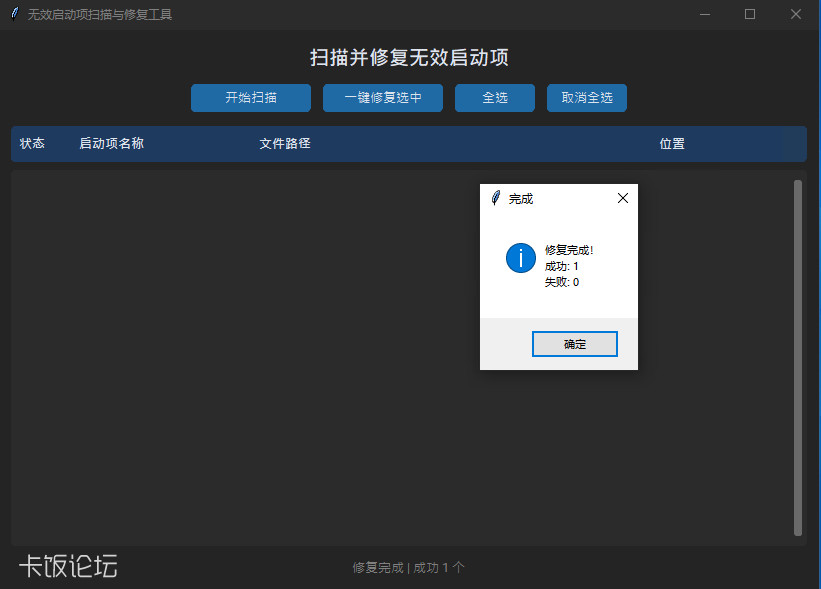
Task: Click the 位置 column header
Action: point(672,143)
